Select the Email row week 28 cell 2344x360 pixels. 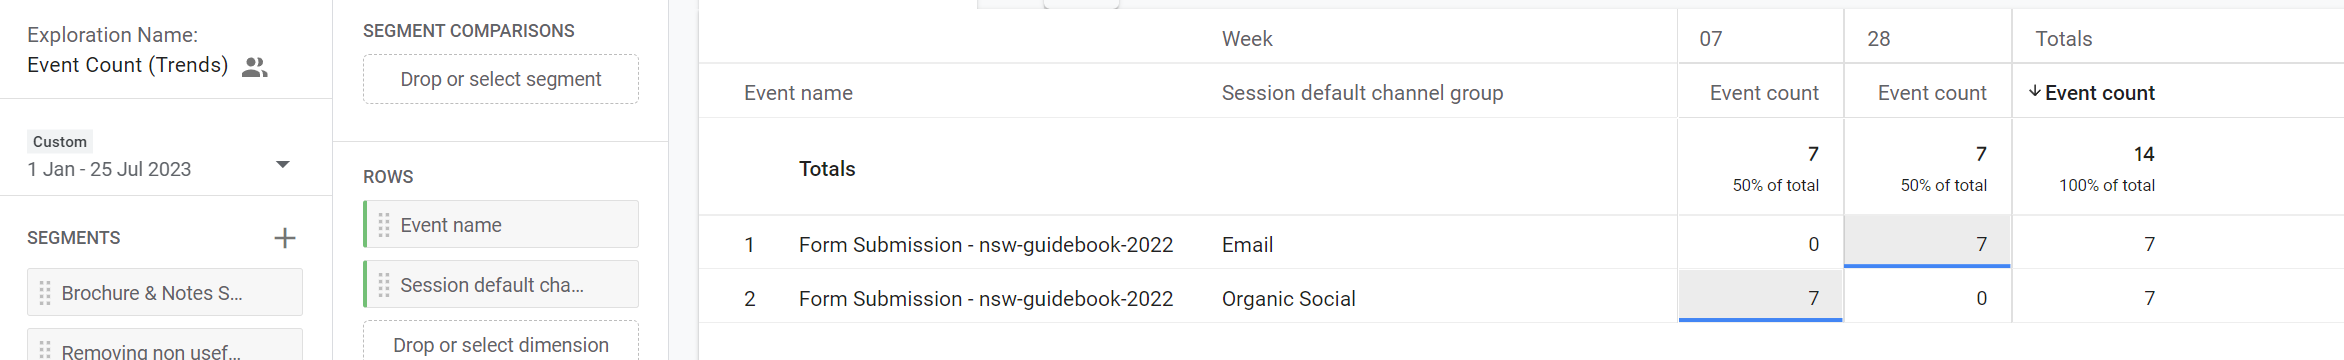coord(1928,242)
